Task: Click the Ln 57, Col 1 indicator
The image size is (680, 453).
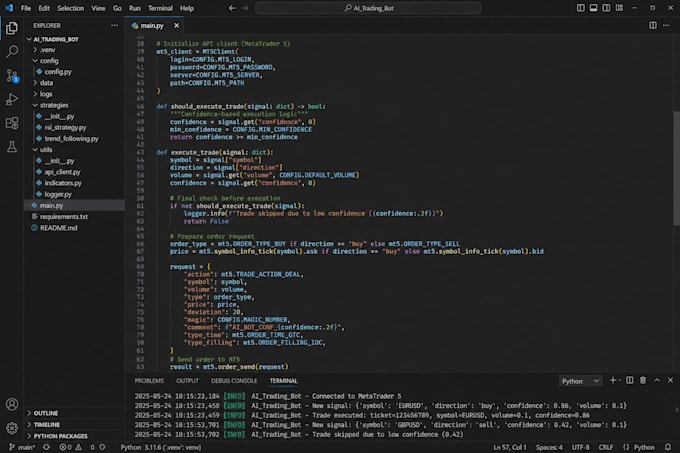Action: click(x=510, y=447)
